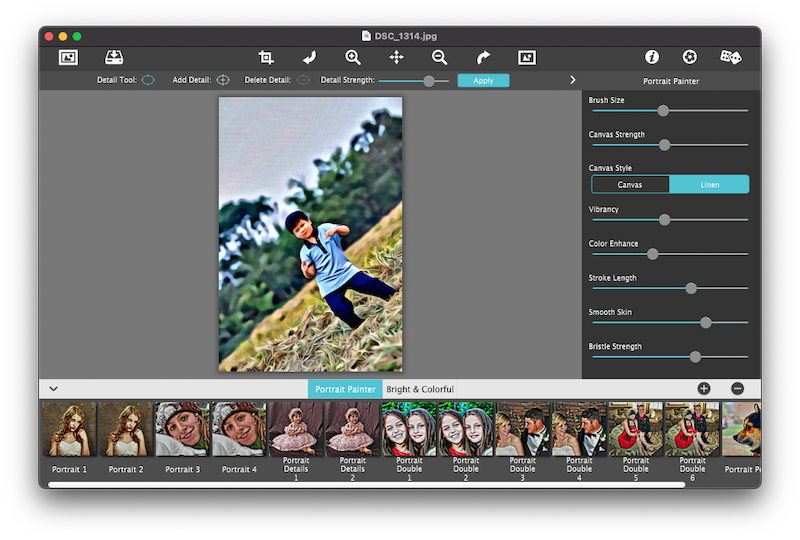Collapse the presets panel with chevron

point(53,389)
